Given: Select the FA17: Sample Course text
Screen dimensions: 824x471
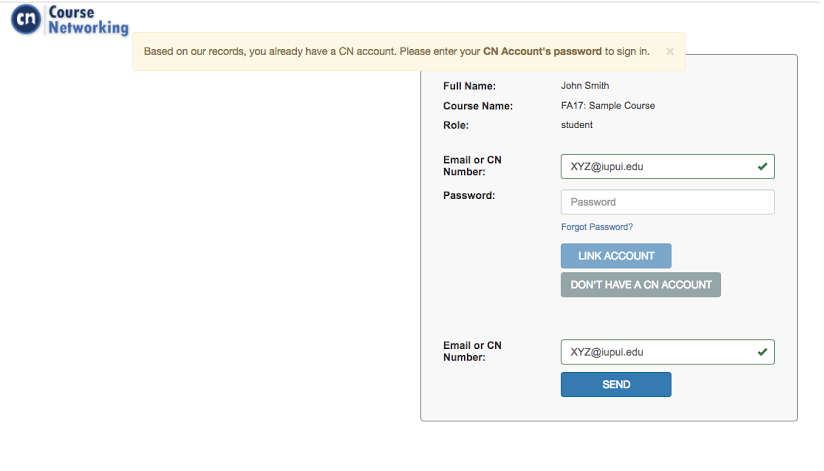Looking at the screenshot, I should click(x=608, y=106).
